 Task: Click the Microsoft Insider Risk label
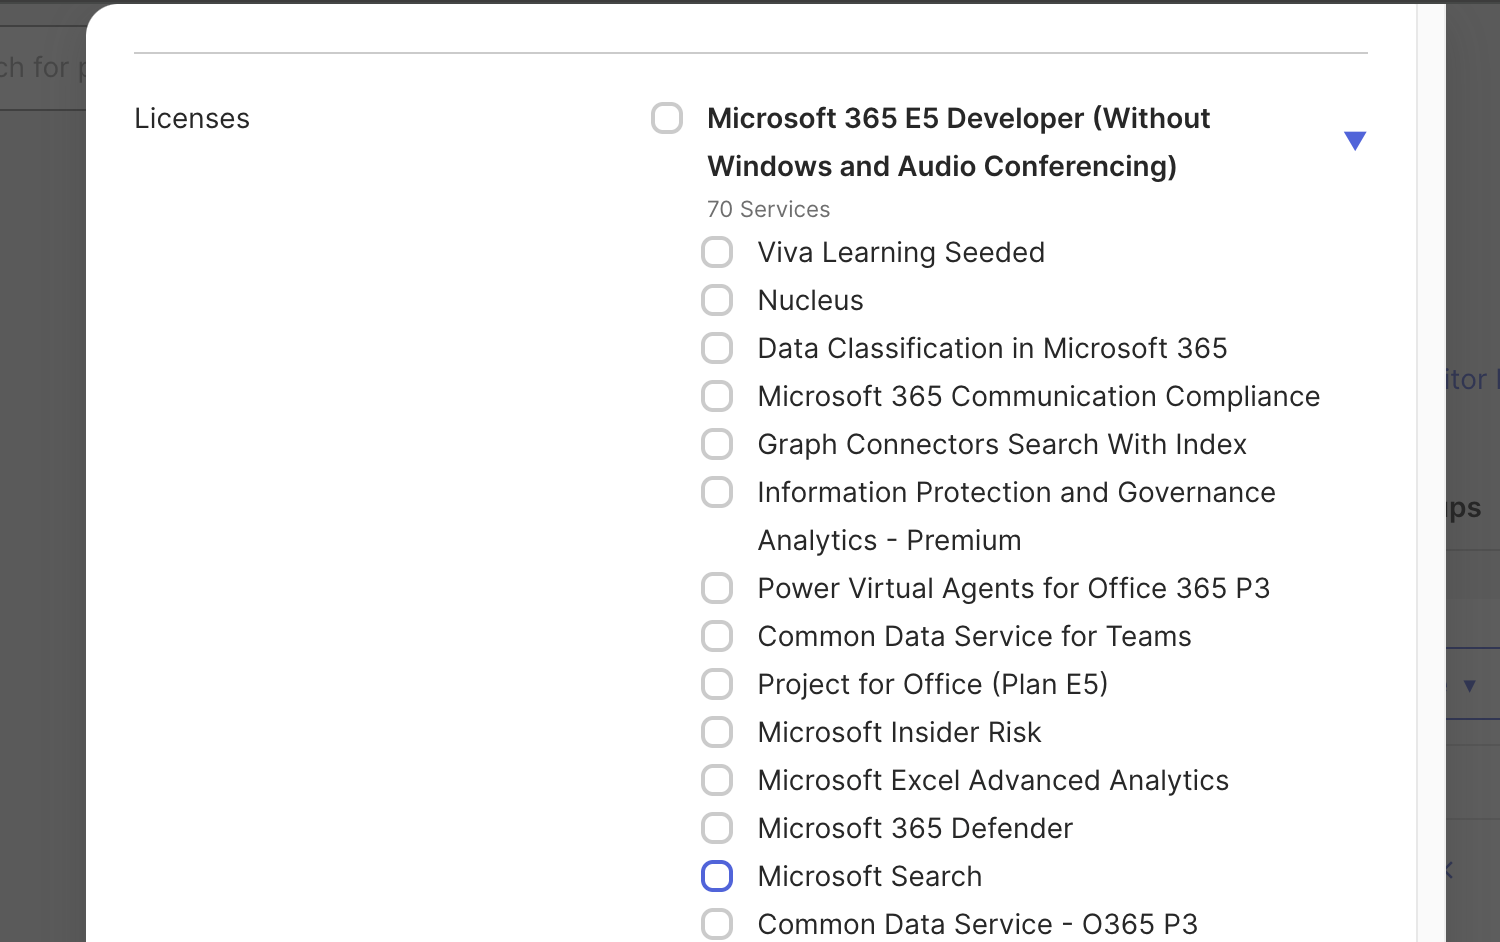(899, 732)
